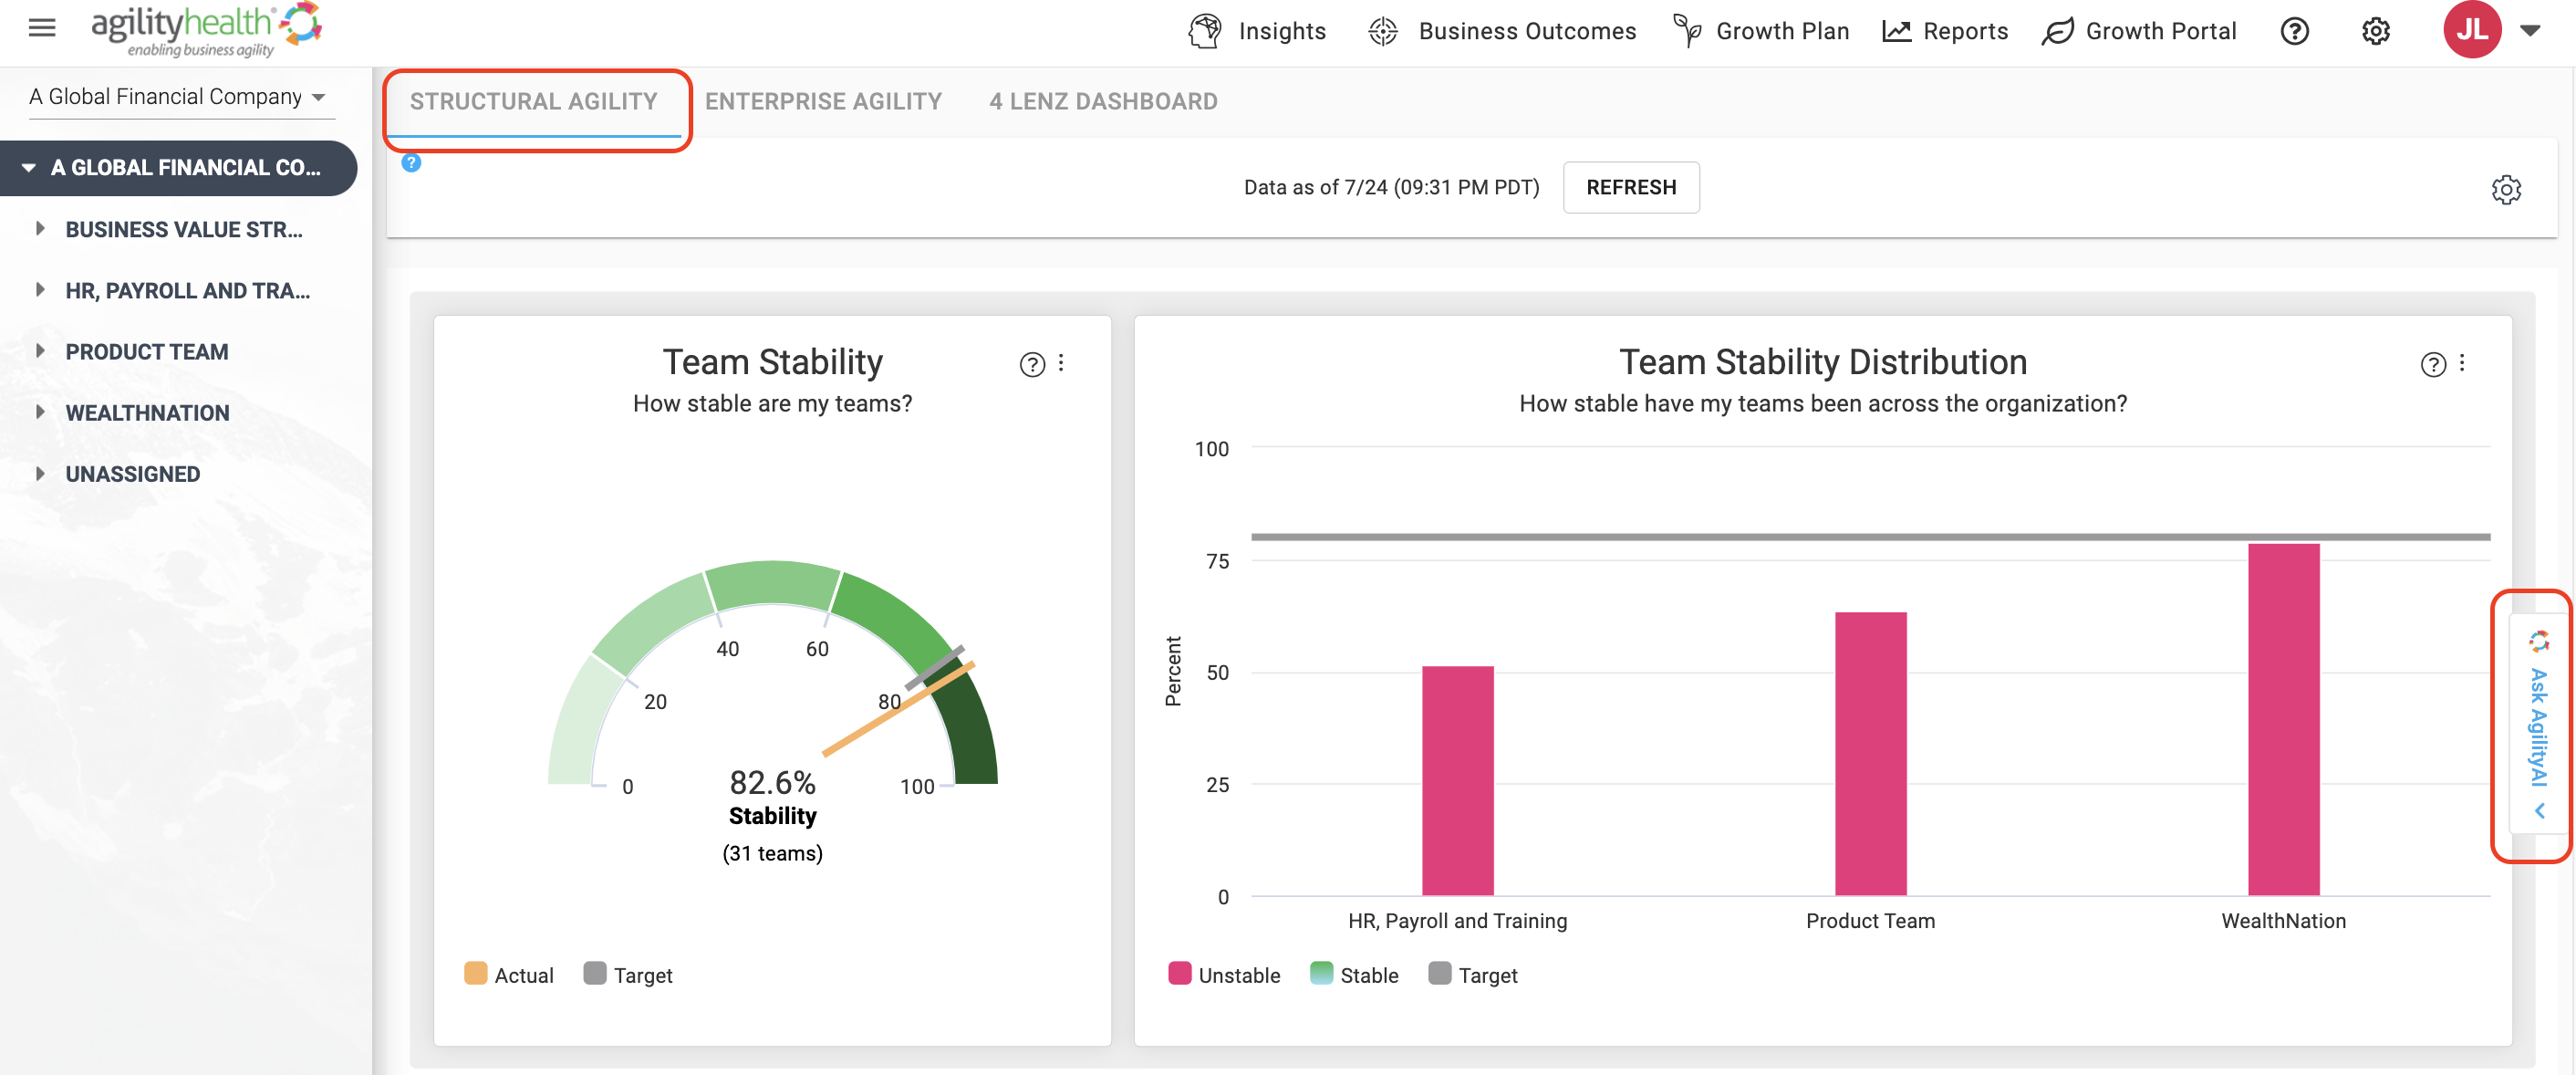Toggle the Actual legend in gauge

pos(509,974)
